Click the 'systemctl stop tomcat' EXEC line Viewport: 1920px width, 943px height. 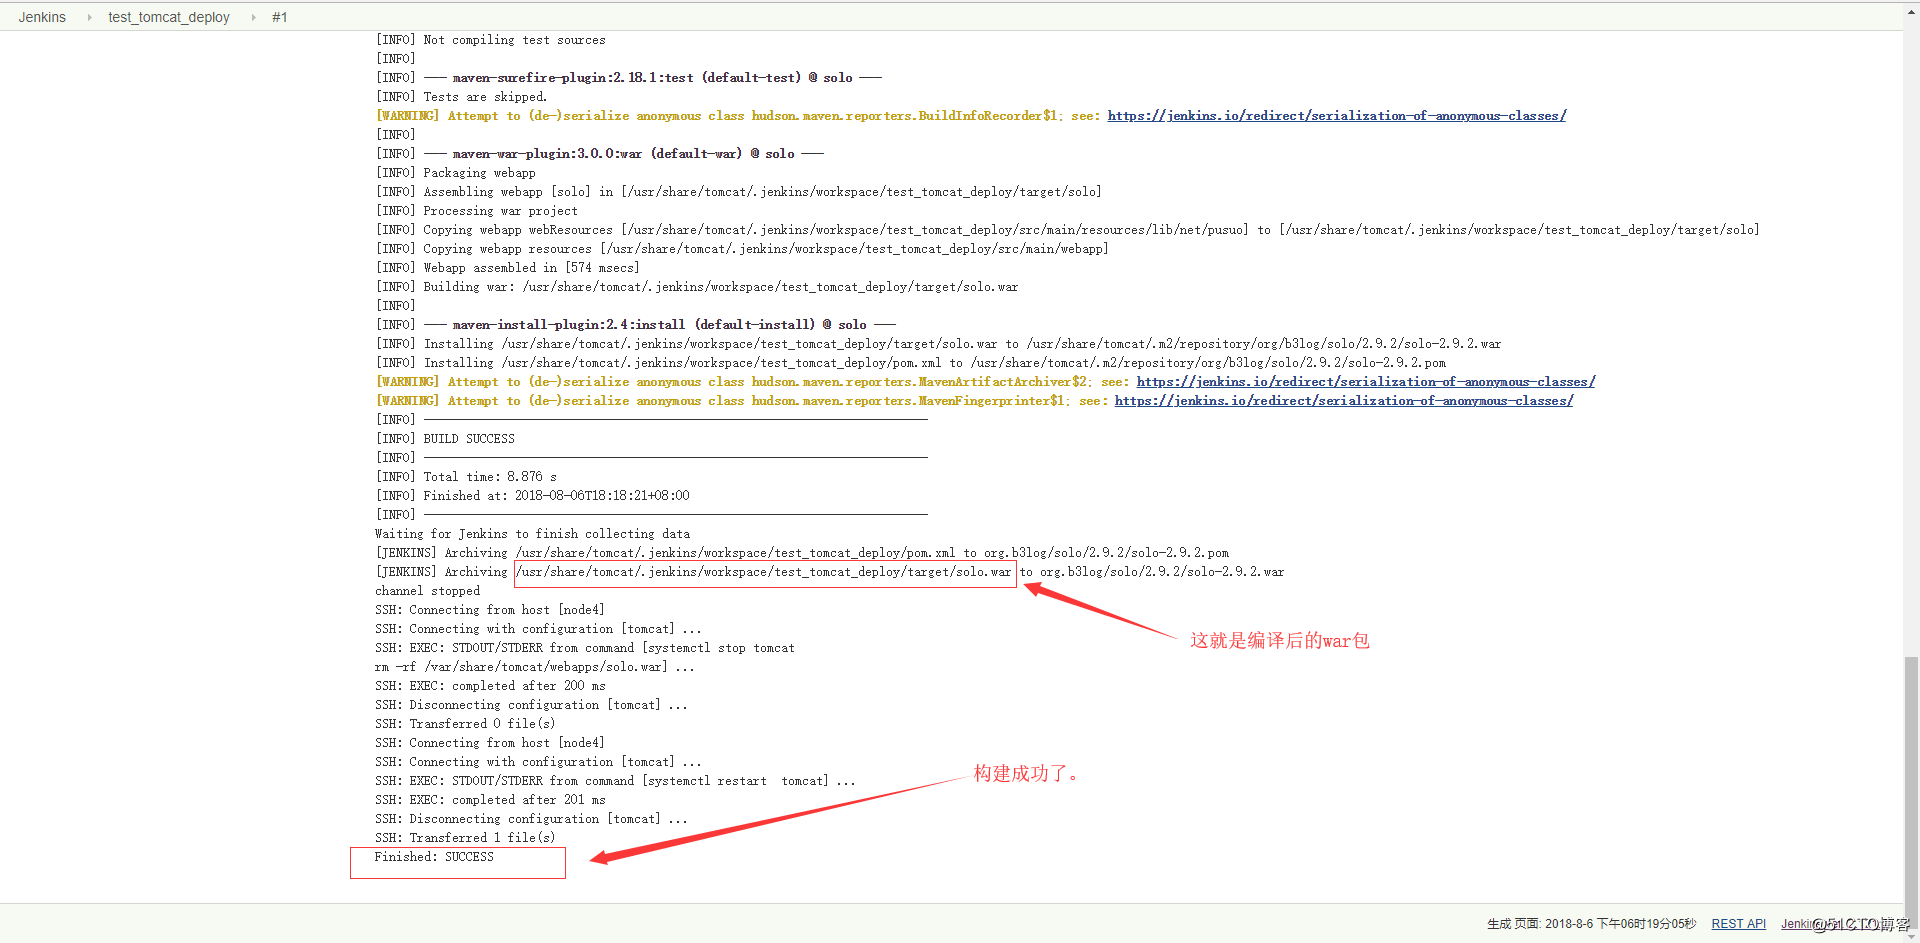pyautogui.click(x=585, y=648)
